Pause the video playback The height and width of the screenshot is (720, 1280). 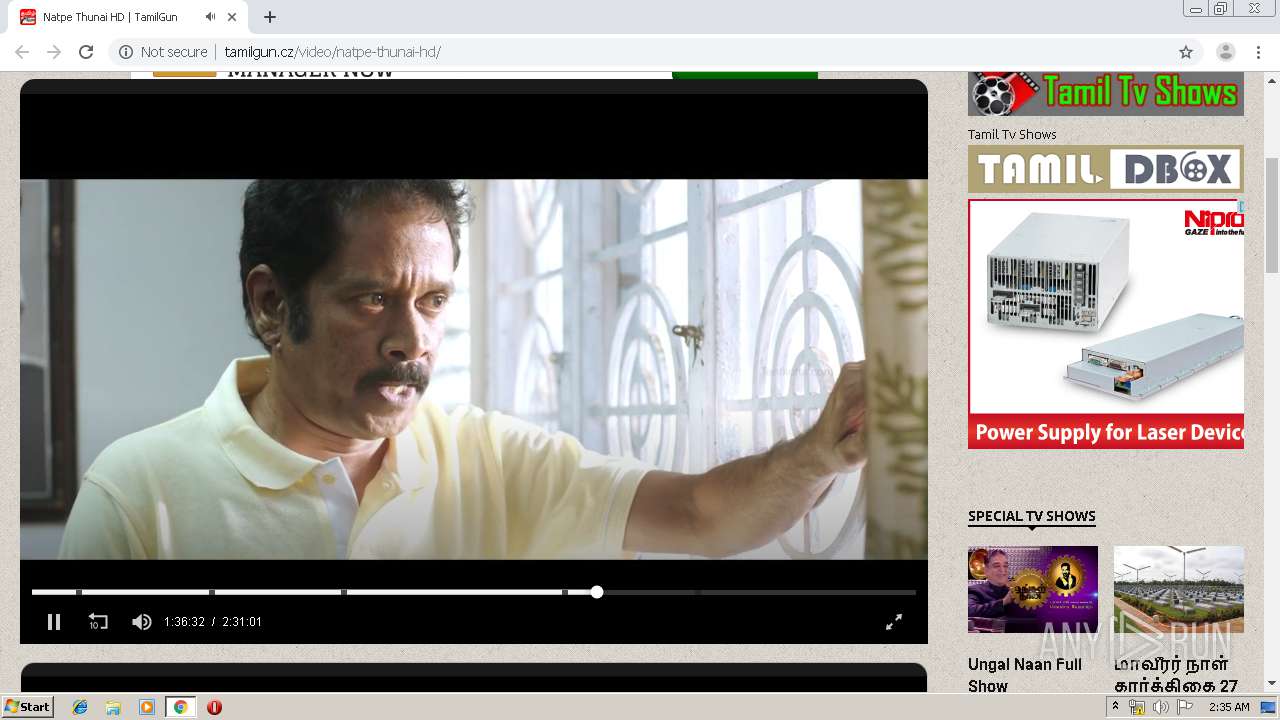coord(54,622)
